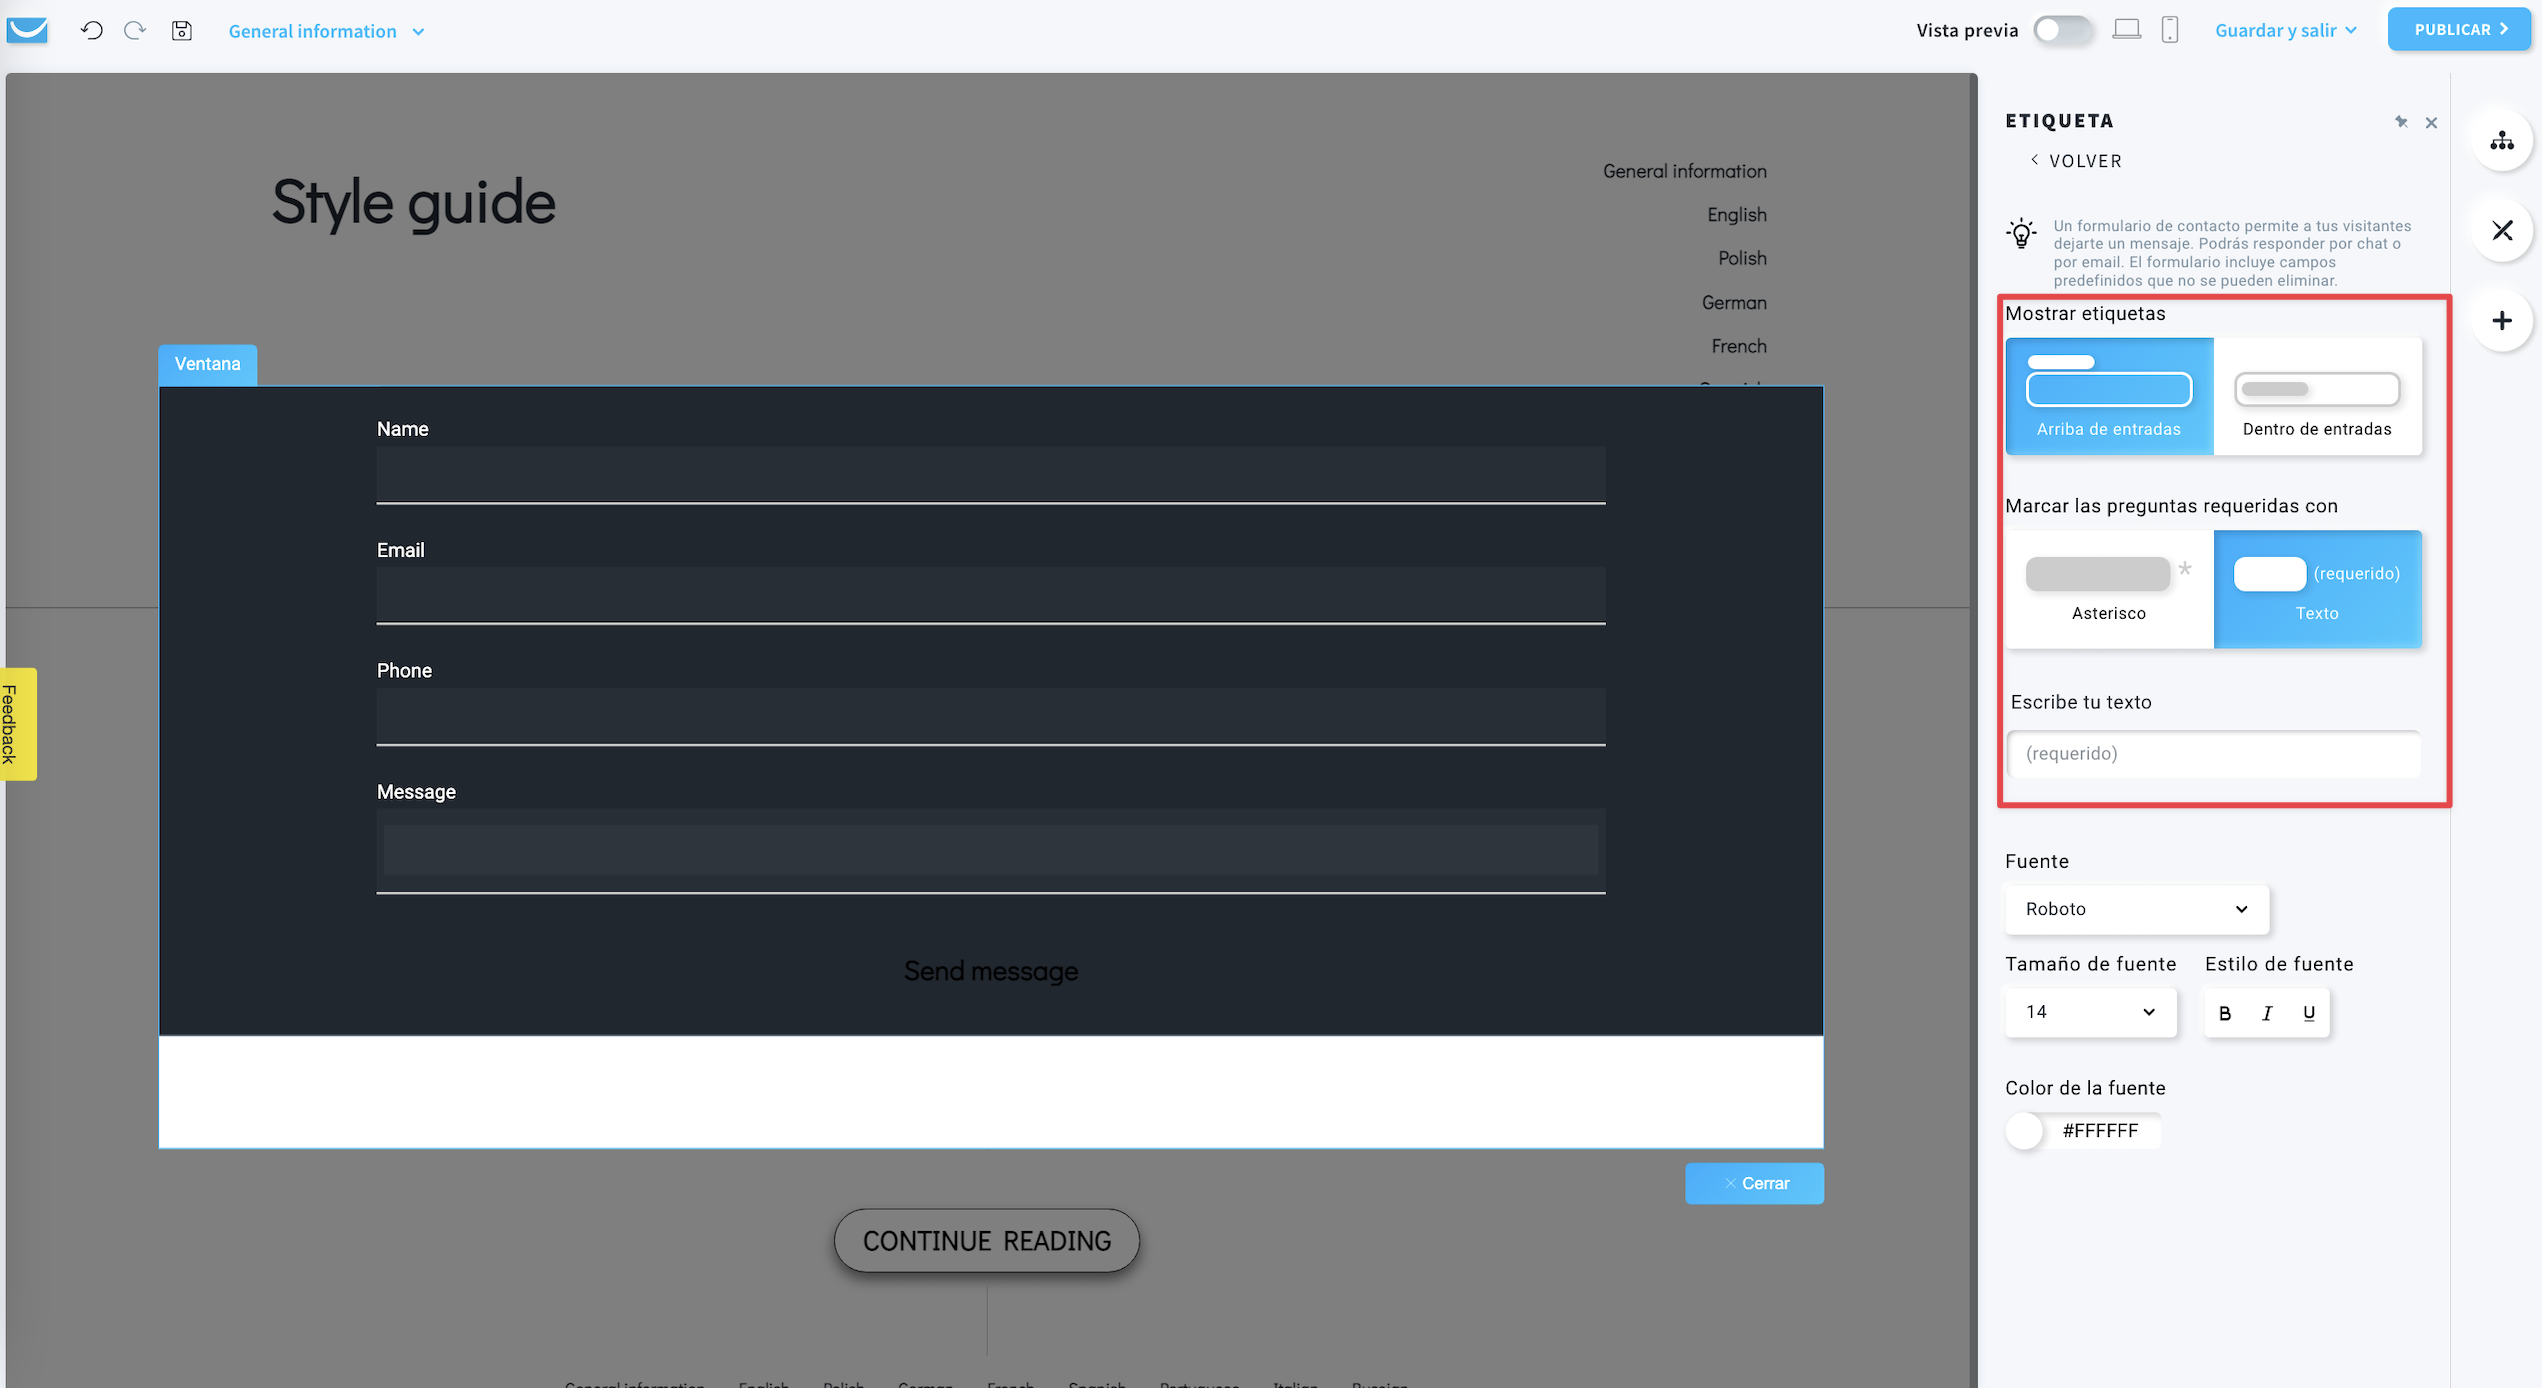Click the close X panel icon

[2431, 121]
